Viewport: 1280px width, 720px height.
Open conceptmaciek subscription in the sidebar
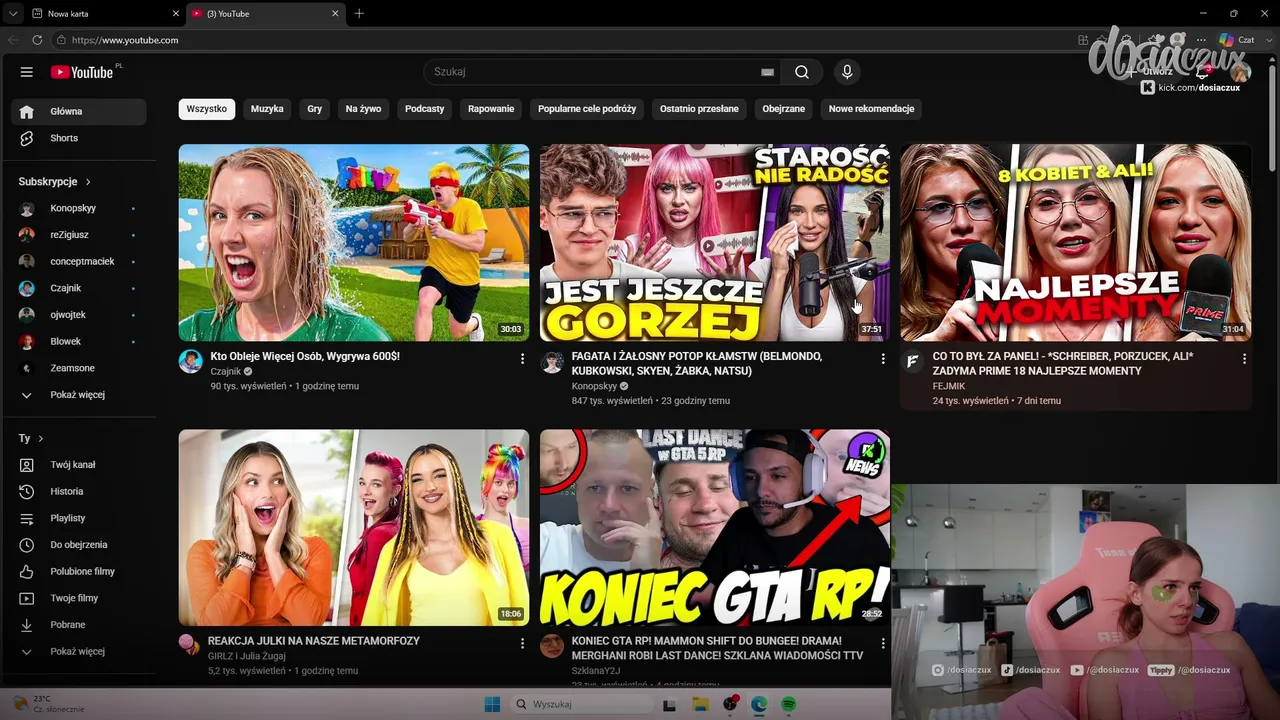[x=78, y=262]
